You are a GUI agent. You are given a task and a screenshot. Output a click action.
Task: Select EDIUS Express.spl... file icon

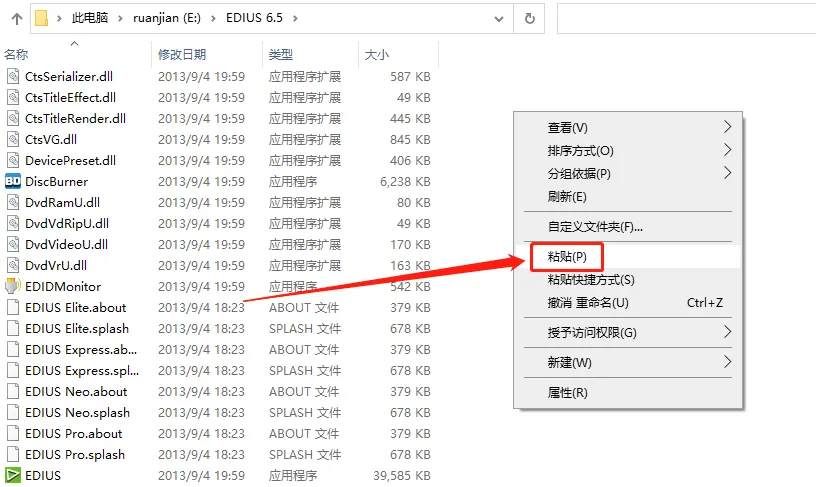click(x=13, y=370)
